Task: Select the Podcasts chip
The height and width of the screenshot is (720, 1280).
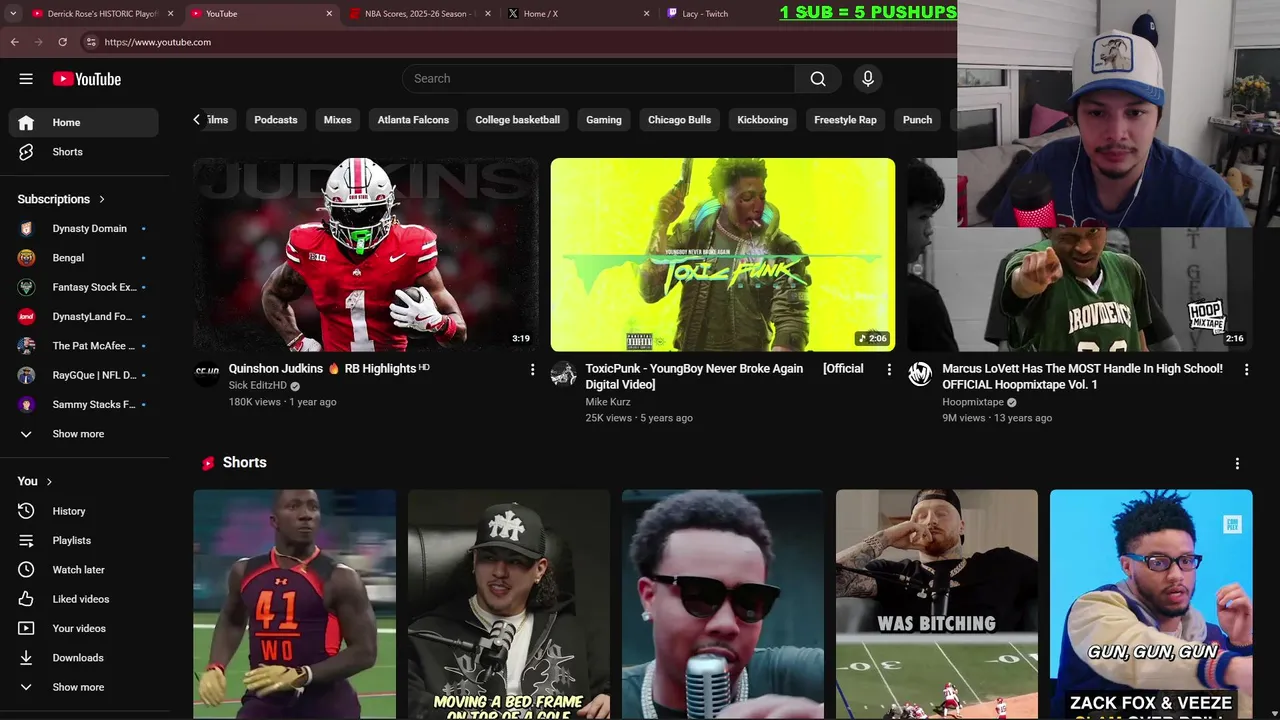Action: point(276,120)
